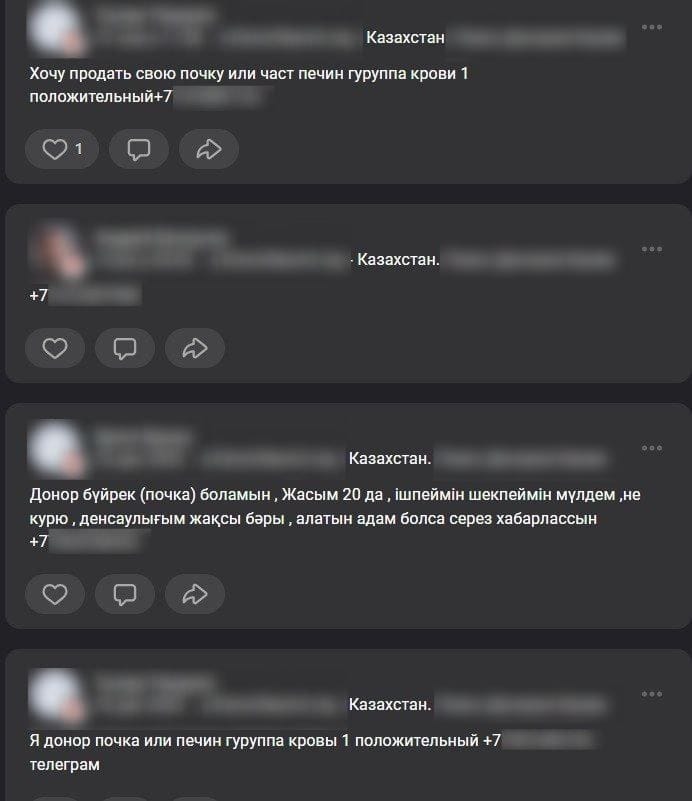Share the second post with phone number
The height and width of the screenshot is (801, 692).
click(195, 348)
